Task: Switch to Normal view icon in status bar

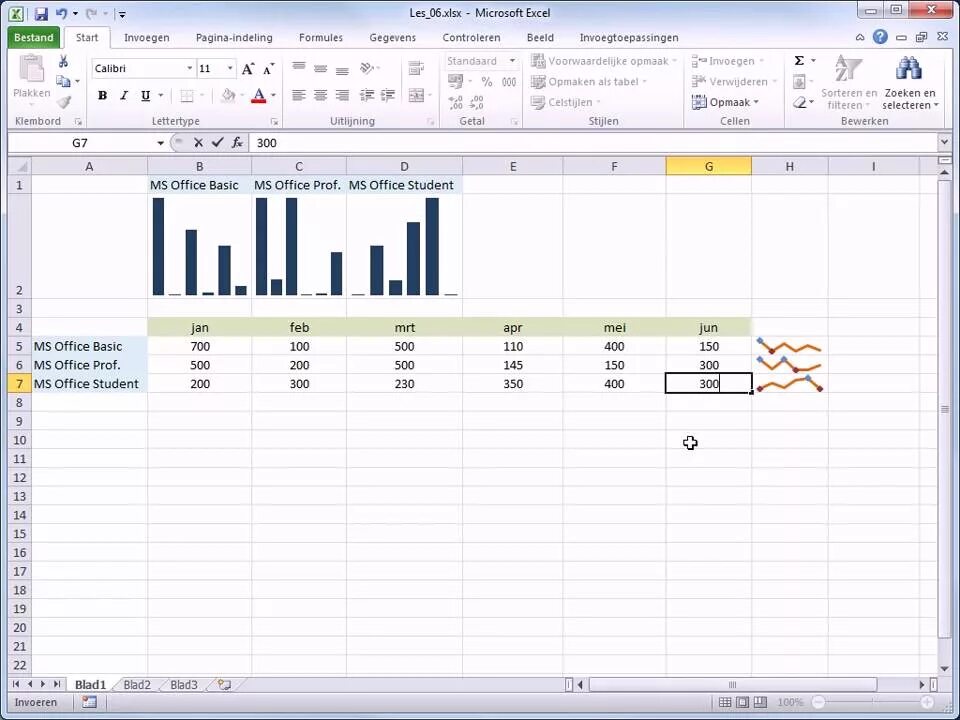Action: (x=724, y=702)
